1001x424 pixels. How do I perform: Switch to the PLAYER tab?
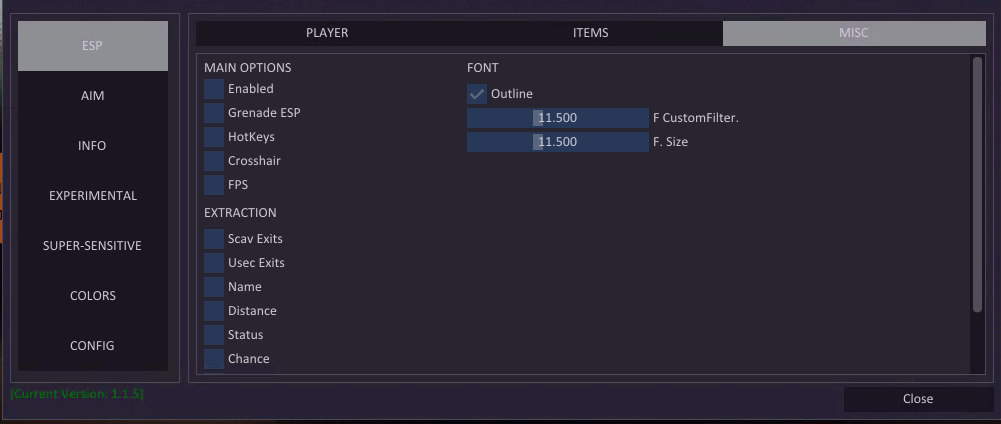[327, 33]
